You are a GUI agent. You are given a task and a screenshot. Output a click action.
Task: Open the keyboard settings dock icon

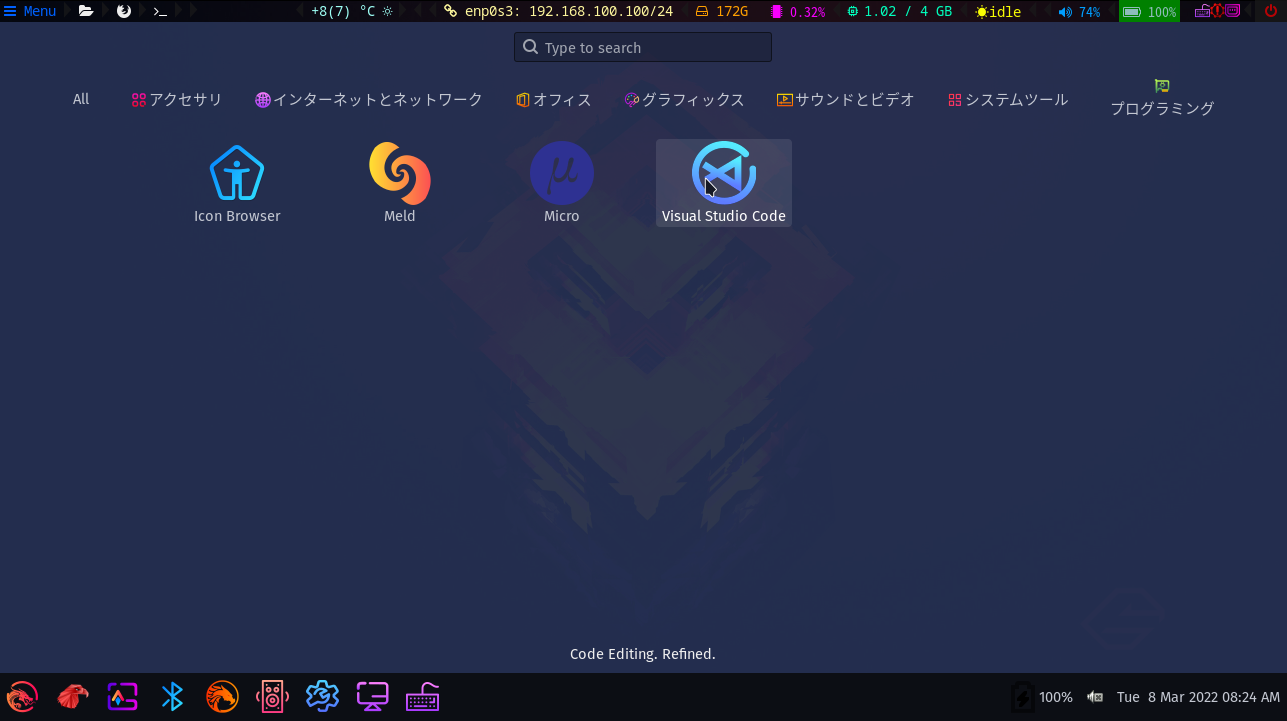[422, 696]
